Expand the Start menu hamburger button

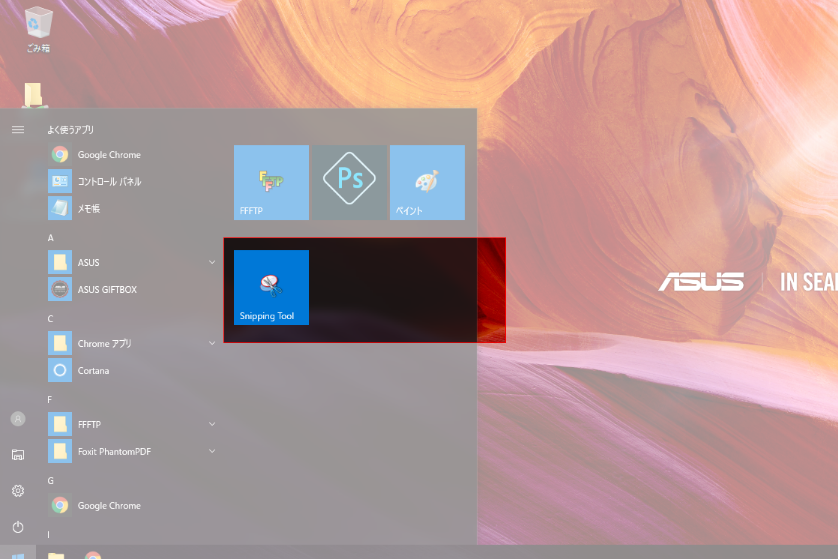pyautogui.click(x=18, y=130)
